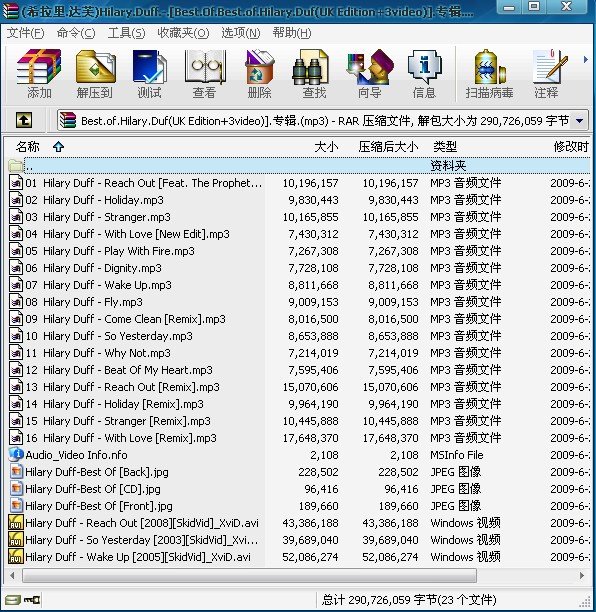Click the WinRAR title bar books icon
The height and width of the screenshot is (612, 596).
tap(10, 11)
